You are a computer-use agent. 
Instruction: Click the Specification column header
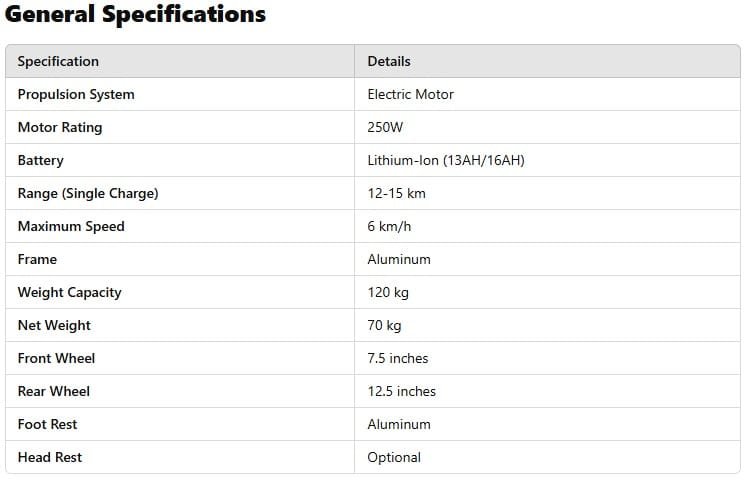(58, 61)
